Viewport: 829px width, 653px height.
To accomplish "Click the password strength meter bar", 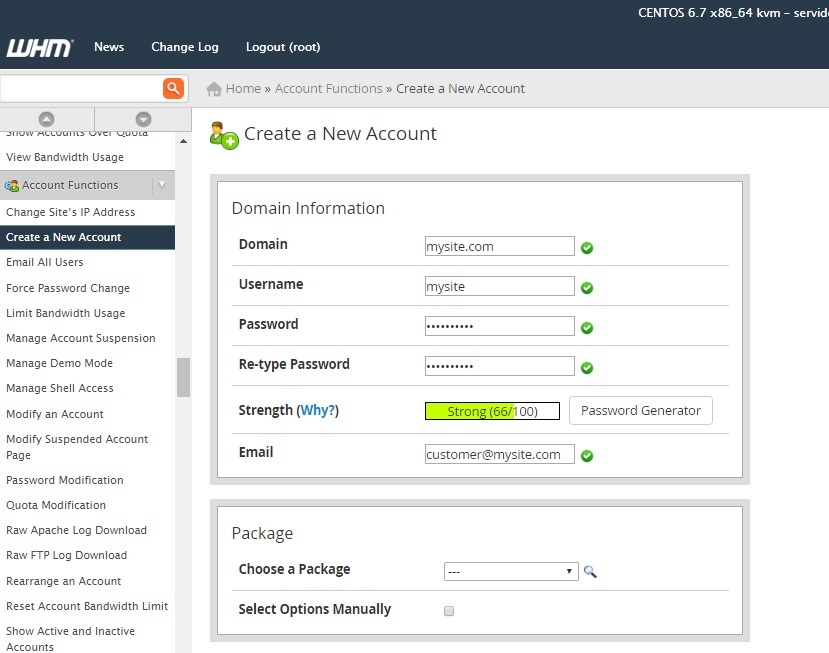I will pos(492,411).
